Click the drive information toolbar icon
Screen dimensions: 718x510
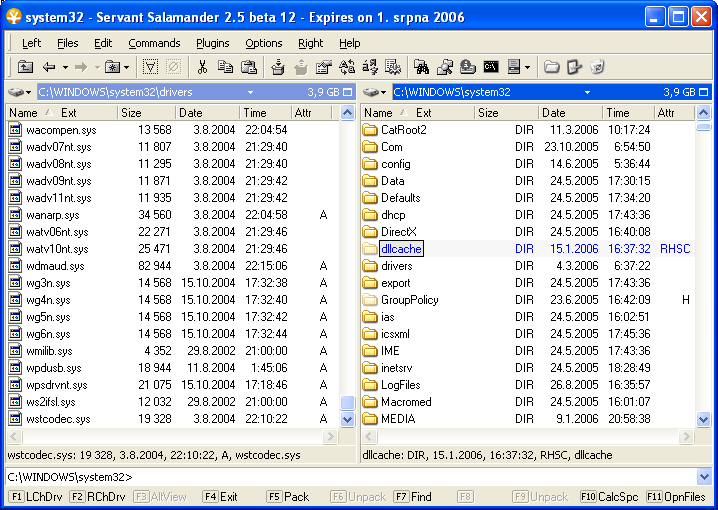coord(468,67)
